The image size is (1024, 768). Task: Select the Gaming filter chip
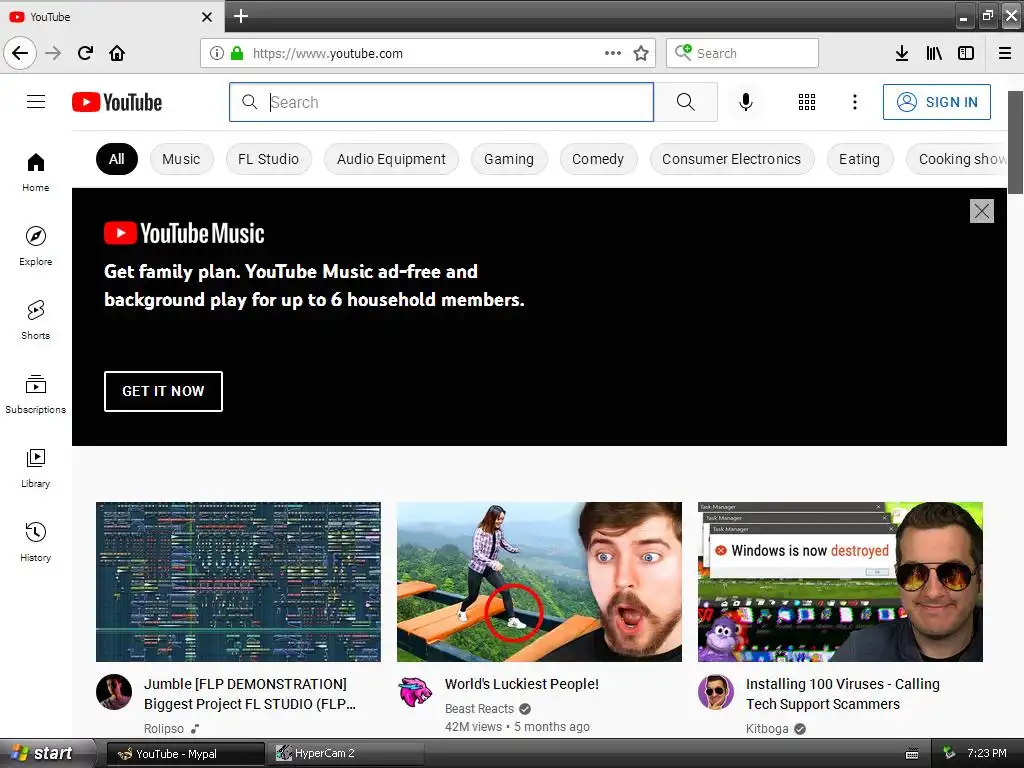(509, 159)
